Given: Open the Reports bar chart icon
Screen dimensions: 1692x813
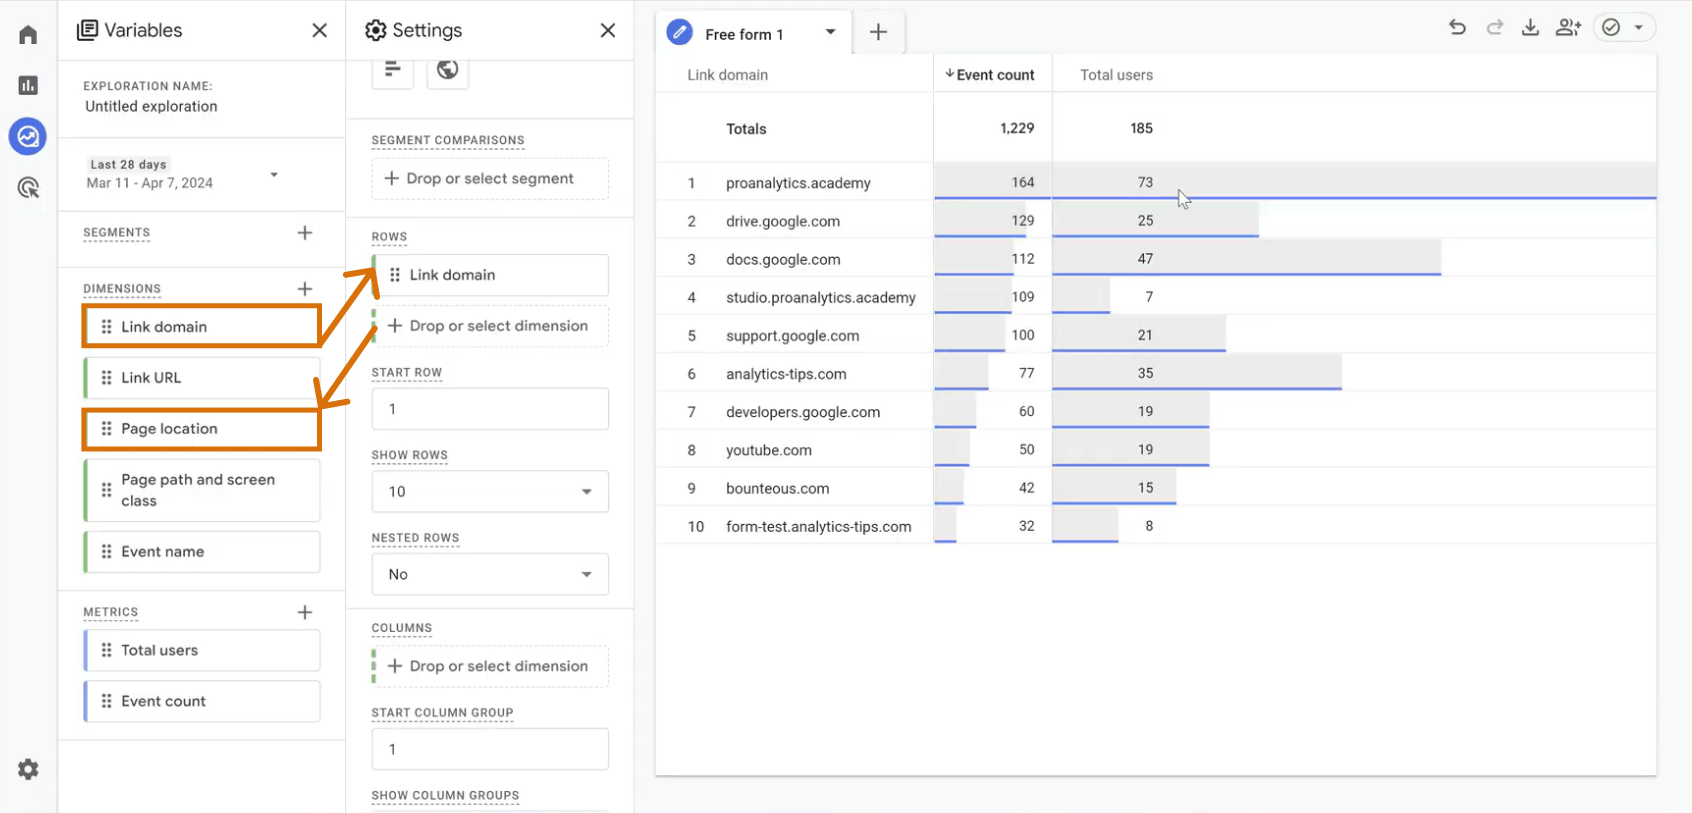Looking at the screenshot, I should point(28,86).
